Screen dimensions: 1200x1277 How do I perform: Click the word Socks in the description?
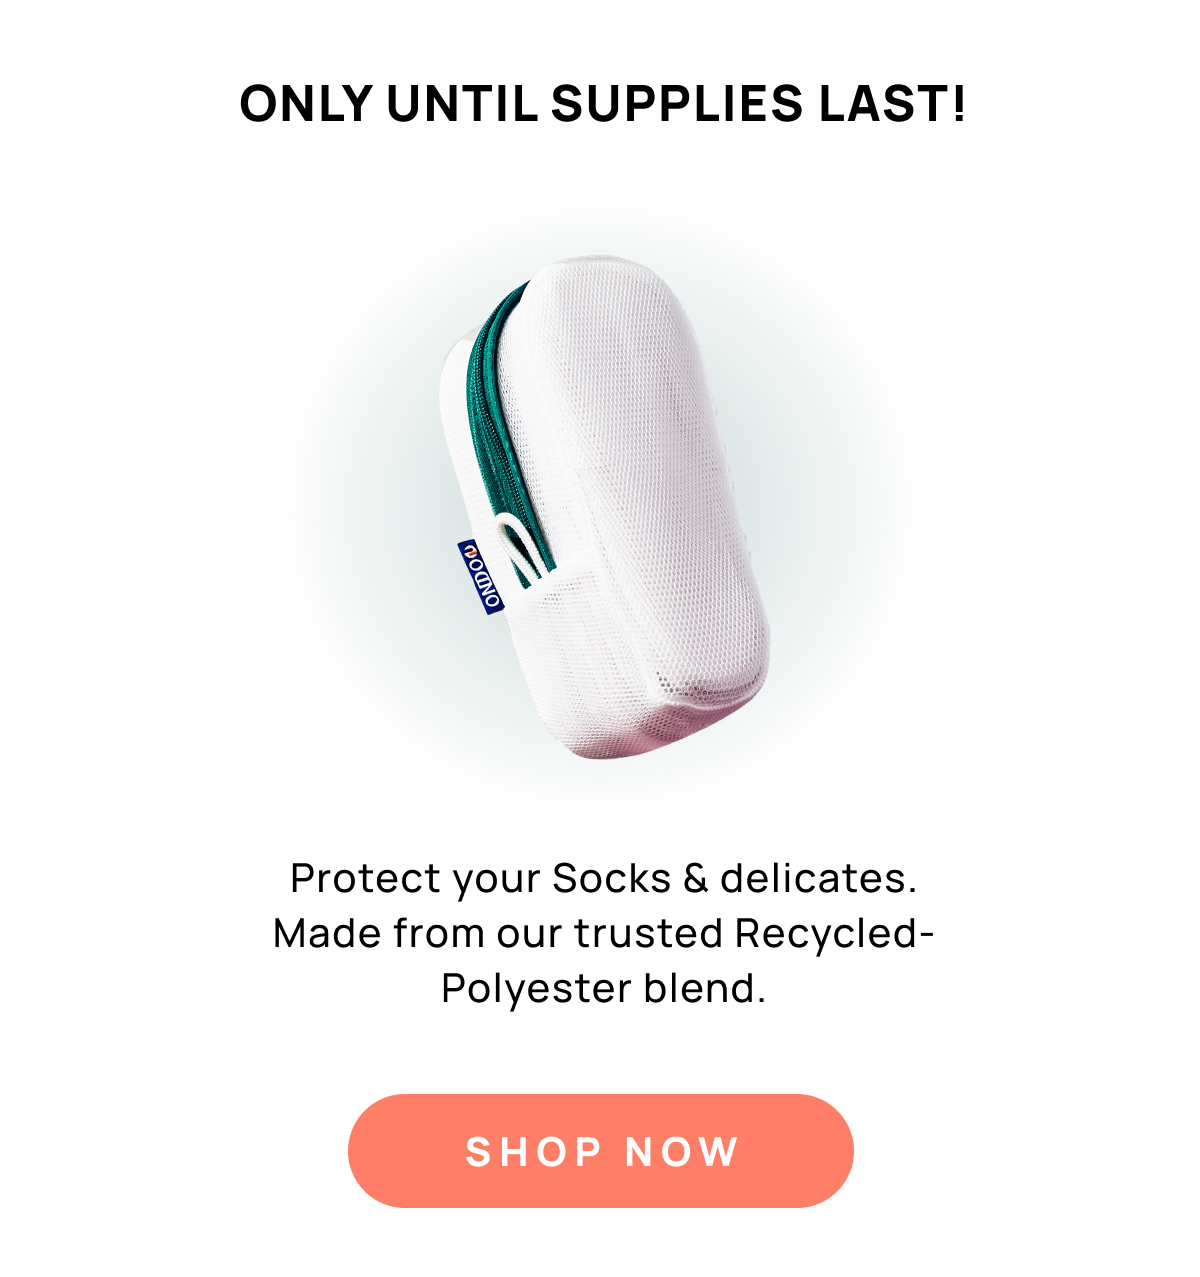click(612, 879)
